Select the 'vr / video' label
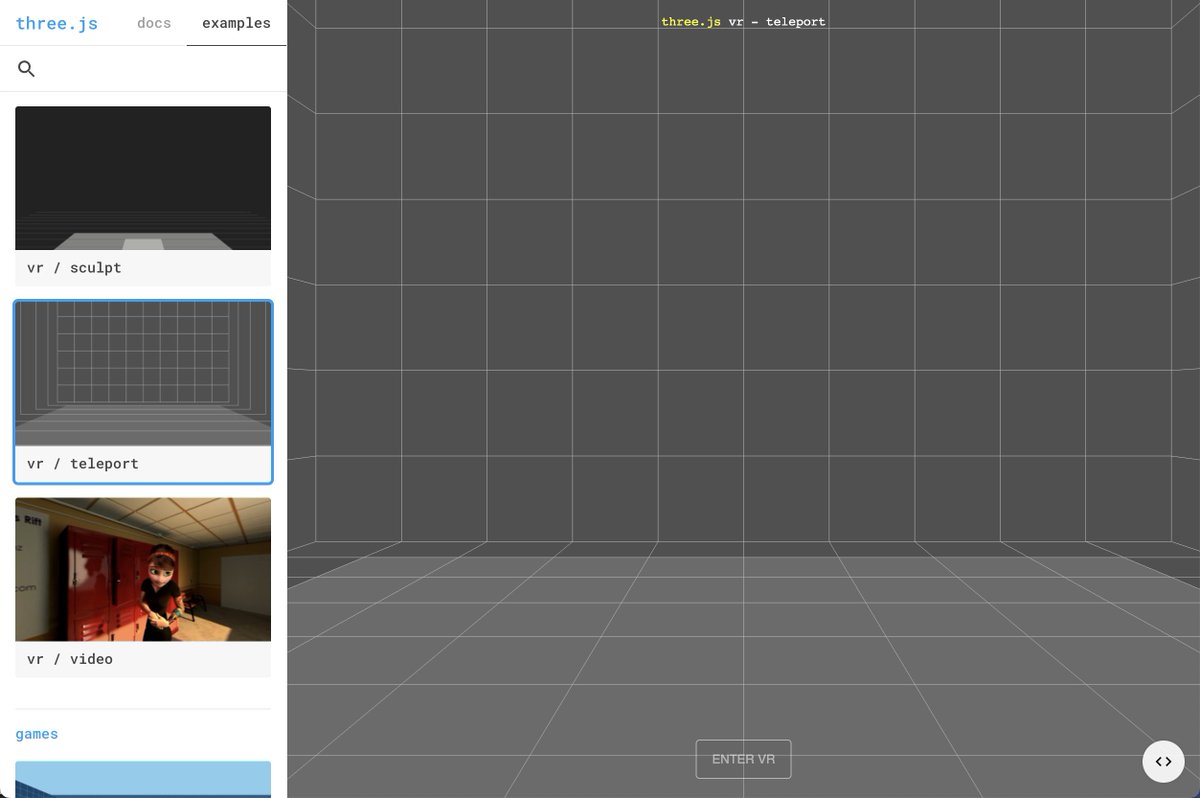This screenshot has height=798, width=1200. (x=70, y=659)
